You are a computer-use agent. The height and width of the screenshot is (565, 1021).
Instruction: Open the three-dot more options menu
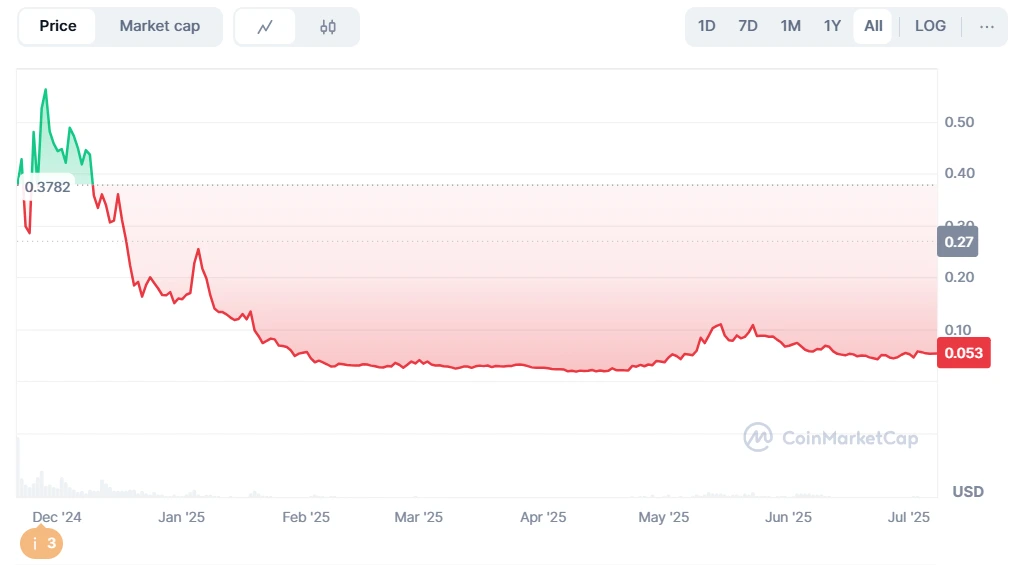[986, 27]
